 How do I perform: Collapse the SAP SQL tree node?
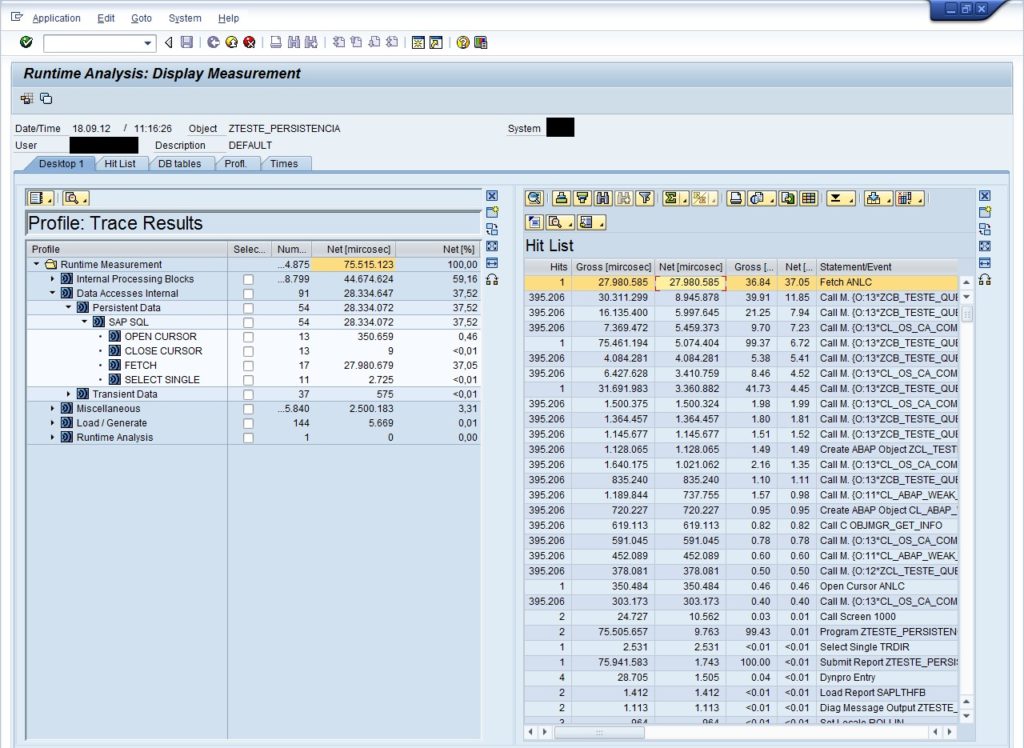click(x=84, y=322)
